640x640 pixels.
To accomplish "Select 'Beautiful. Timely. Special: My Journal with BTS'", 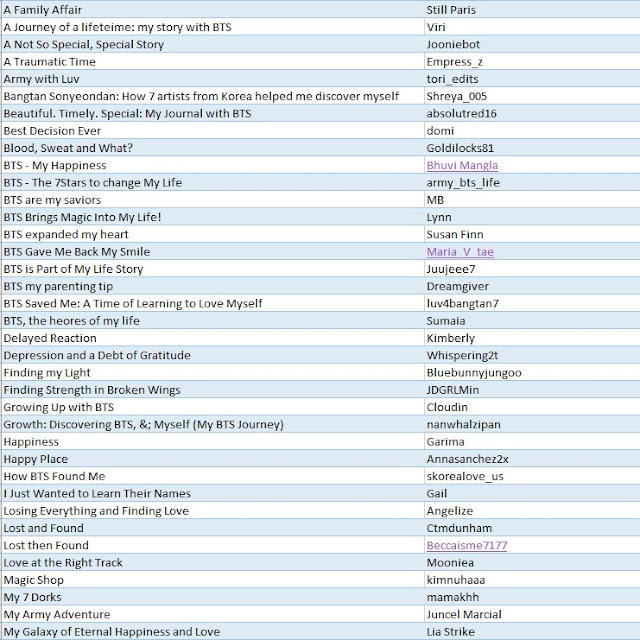I will pyautogui.click(x=213, y=113).
